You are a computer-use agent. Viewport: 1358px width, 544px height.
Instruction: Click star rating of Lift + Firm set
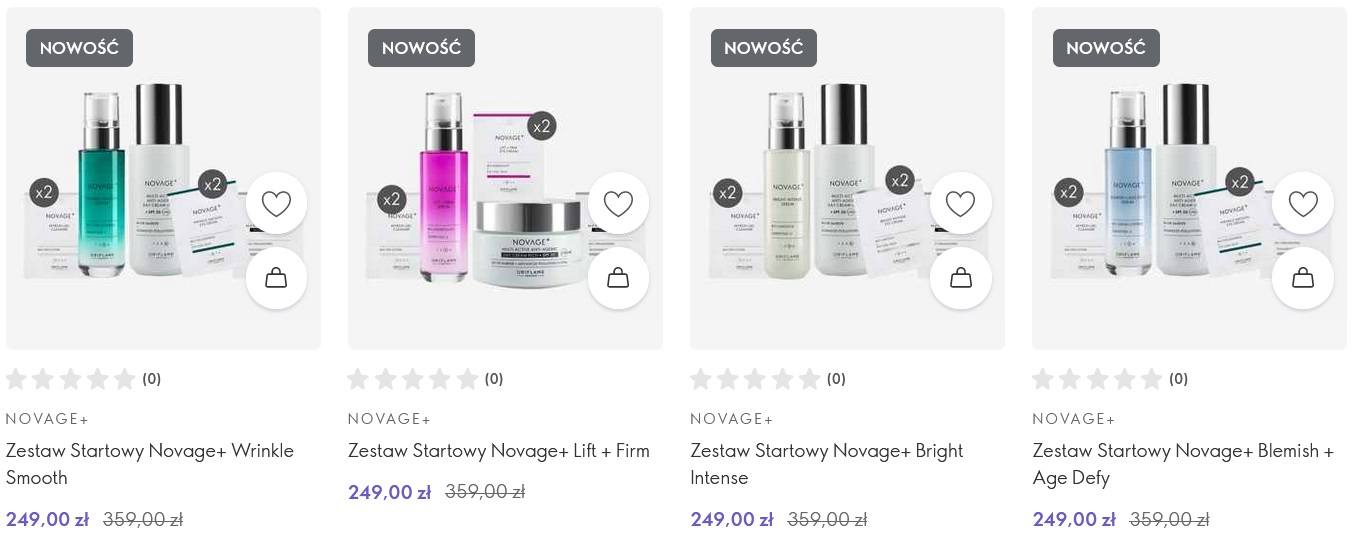[412, 379]
